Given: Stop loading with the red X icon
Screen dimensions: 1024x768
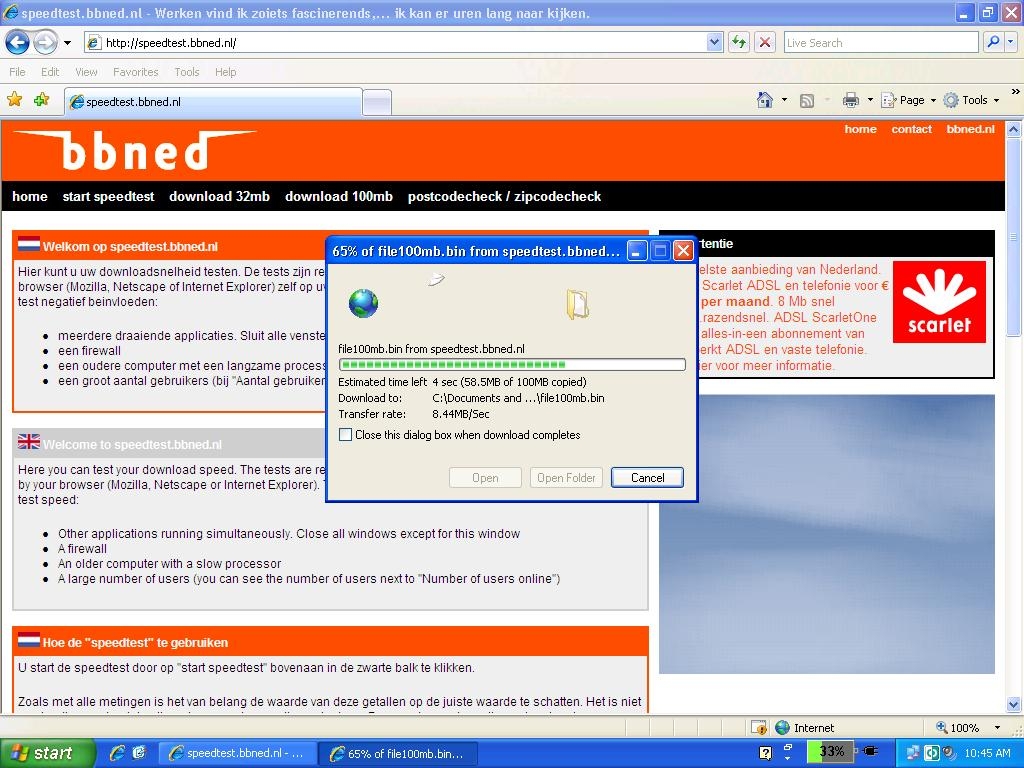Looking at the screenshot, I should [765, 43].
